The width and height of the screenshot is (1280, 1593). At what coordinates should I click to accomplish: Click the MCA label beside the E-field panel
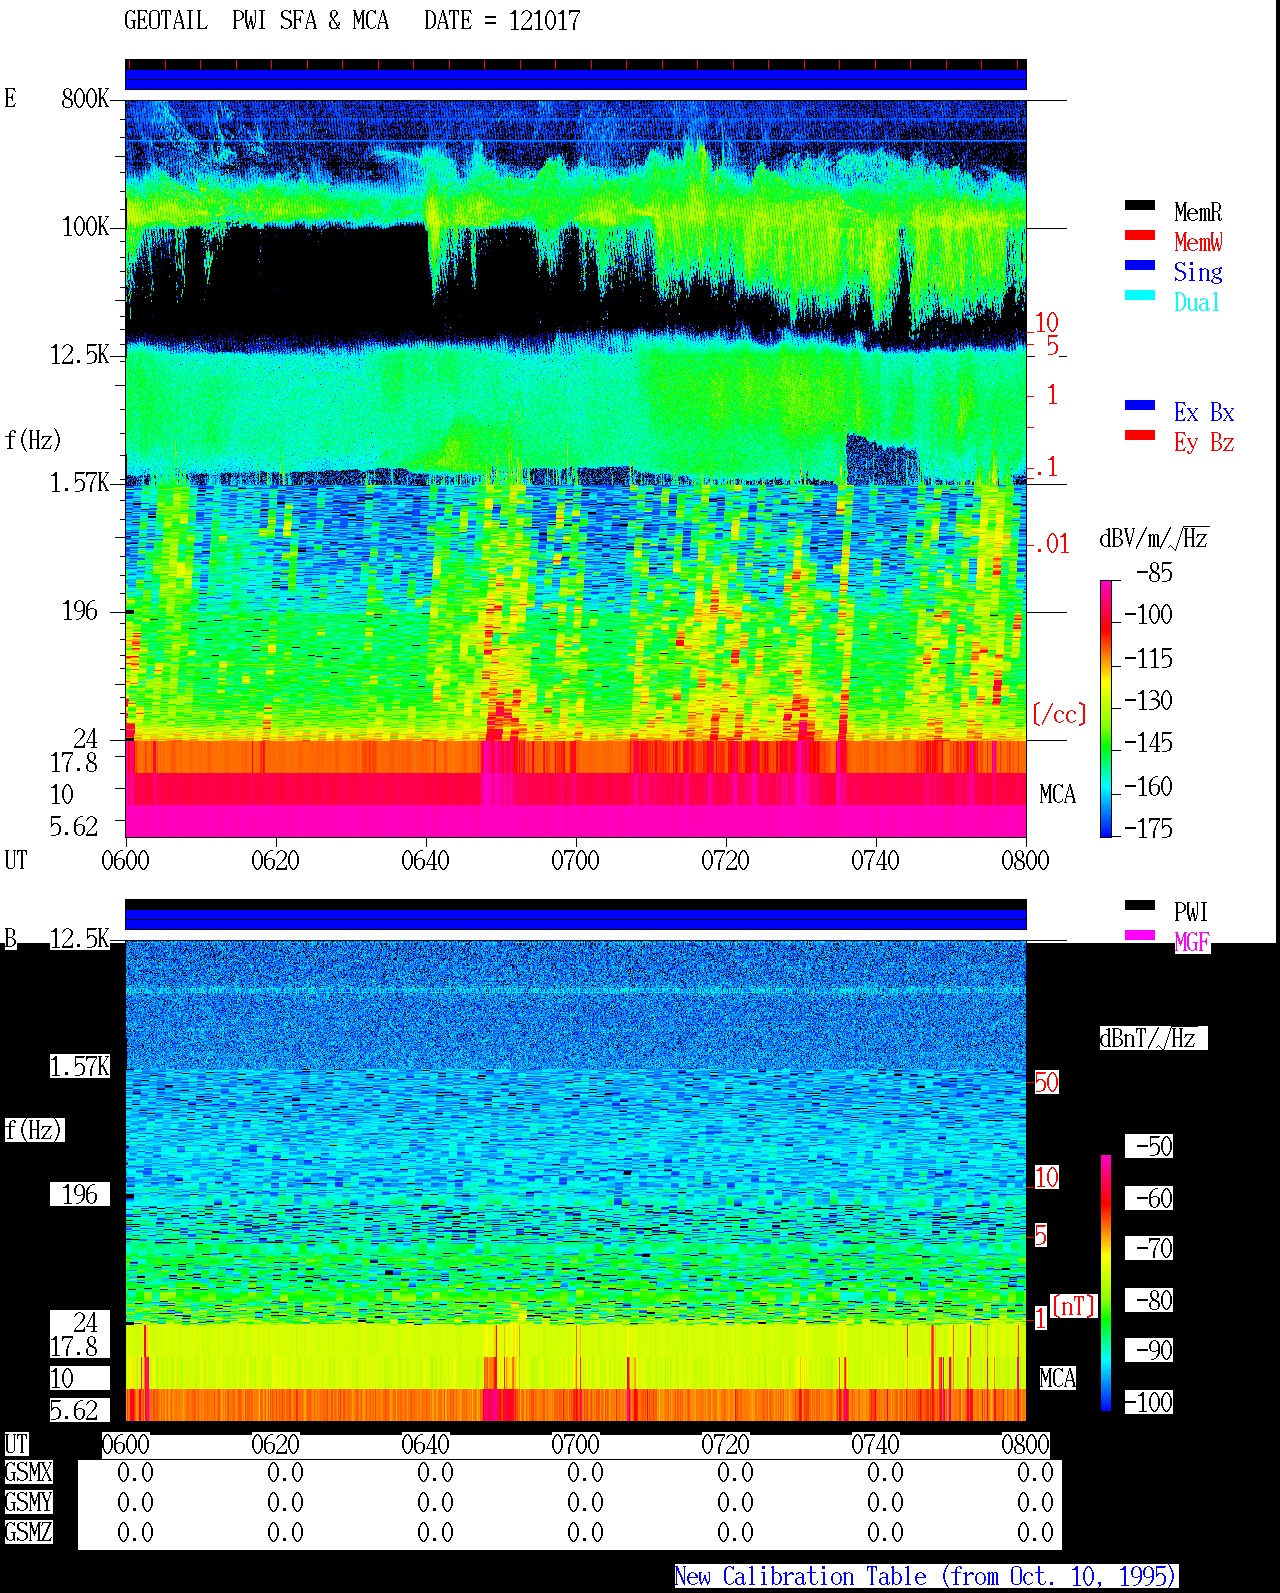pyautogui.click(x=1057, y=794)
